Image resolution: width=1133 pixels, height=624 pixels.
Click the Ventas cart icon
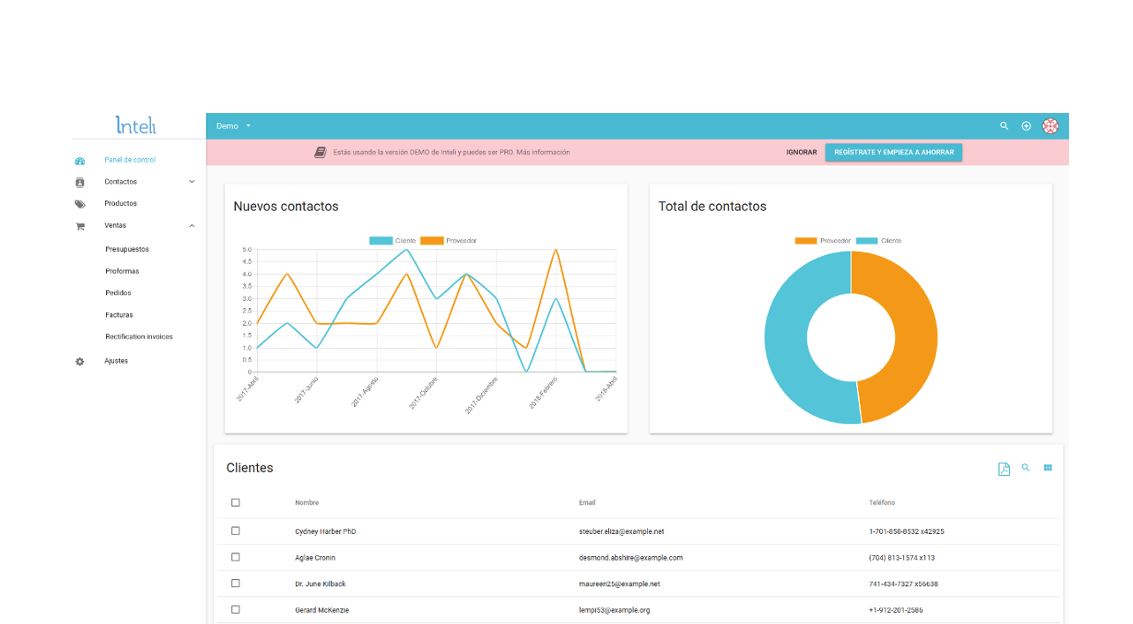click(x=79, y=226)
